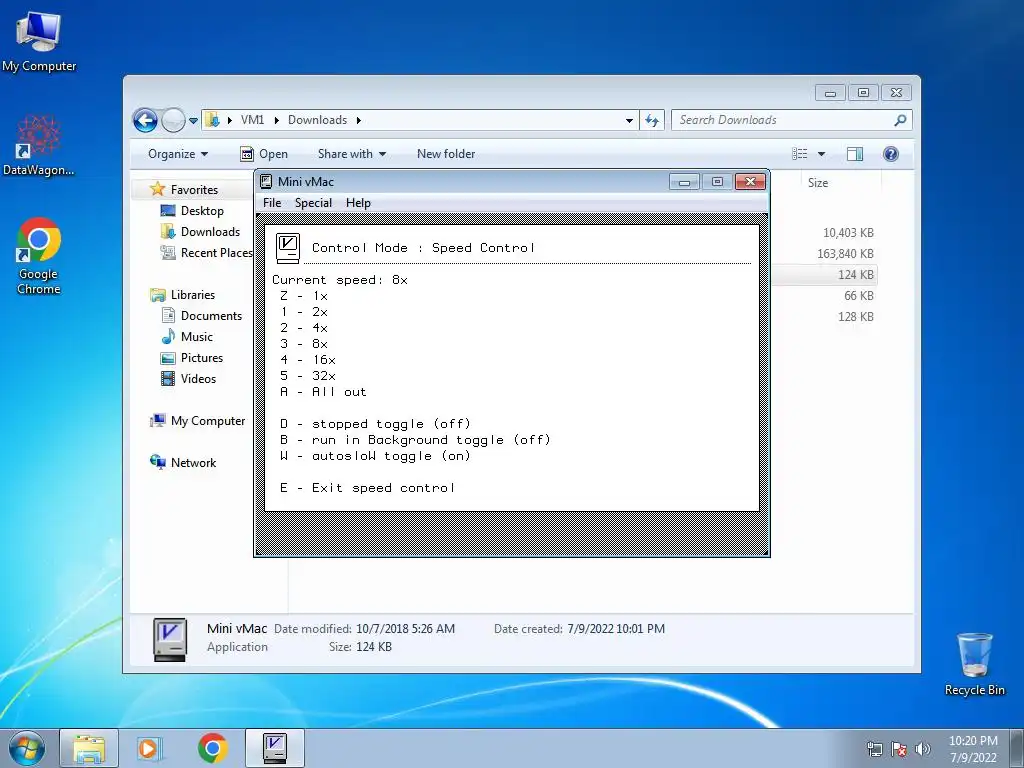Click the Macintosh icon beside Control Mode
Viewport: 1024px width, 768px height.
pyautogui.click(x=287, y=248)
